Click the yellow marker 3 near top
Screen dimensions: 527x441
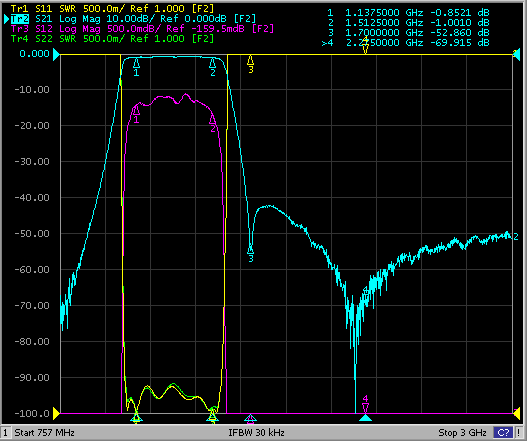[250, 64]
